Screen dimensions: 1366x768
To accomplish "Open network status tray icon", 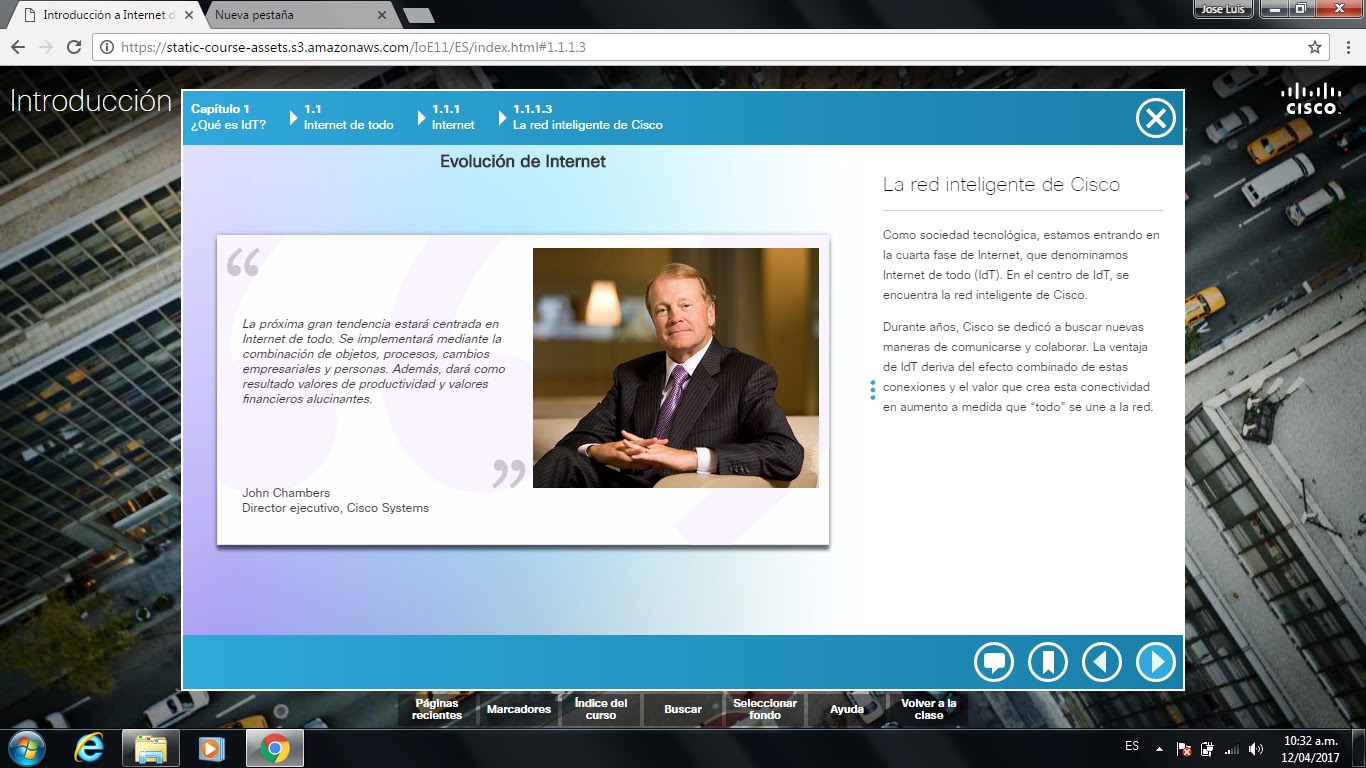I will coord(1231,748).
